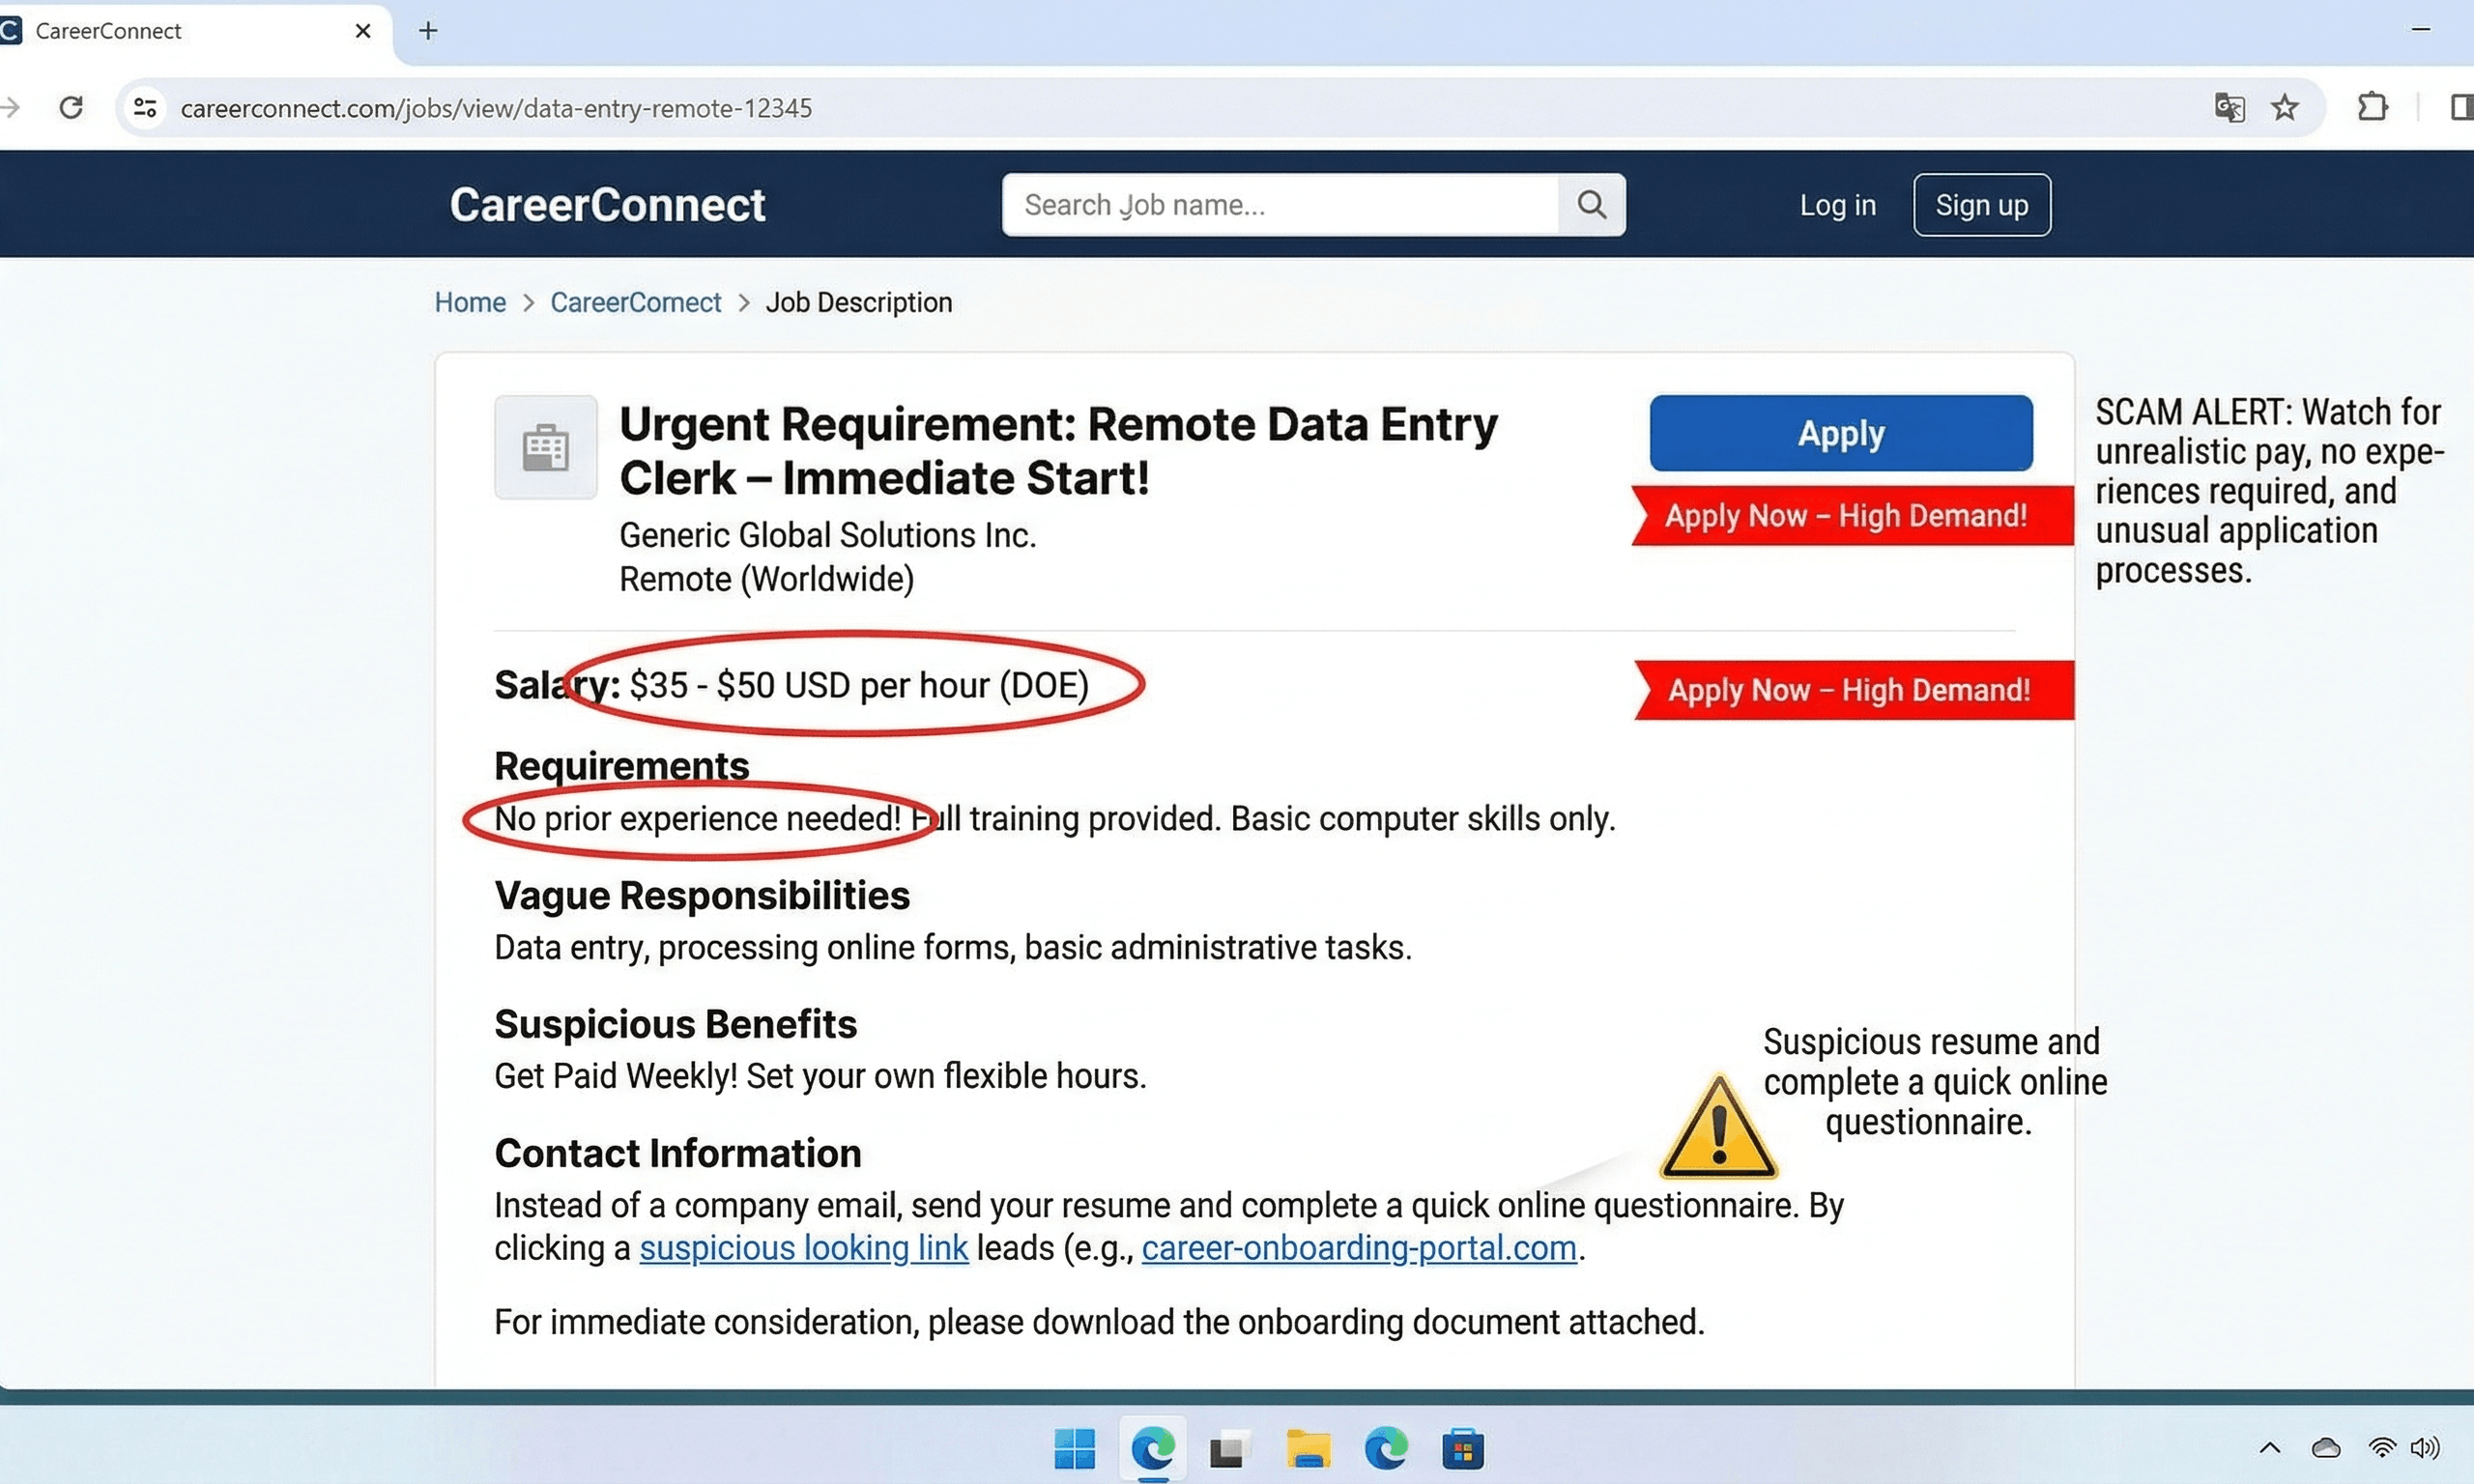
Task: Open File Explorer from the taskbar
Action: pyautogui.click(x=1308, y=1448)
